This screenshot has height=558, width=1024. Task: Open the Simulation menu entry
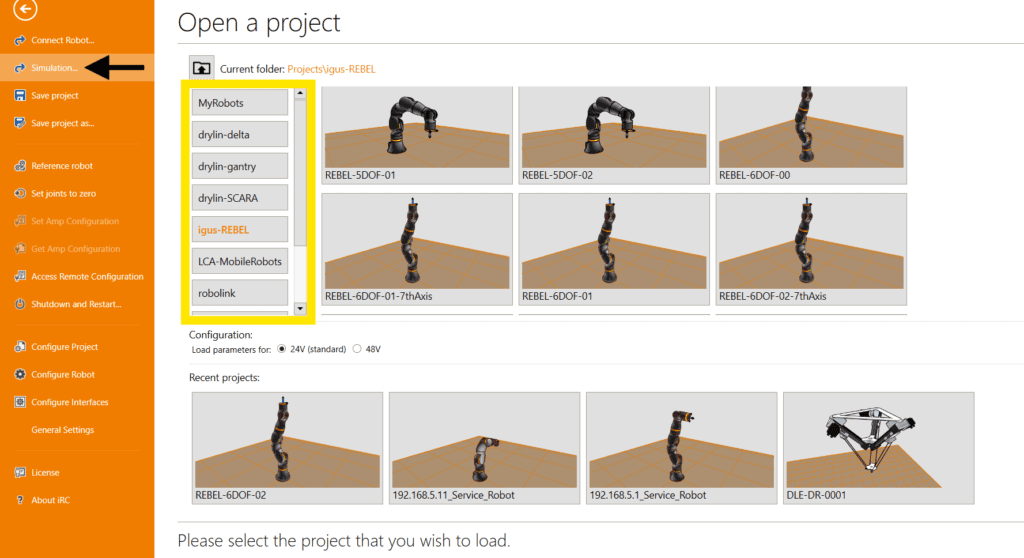coord(54,68)
